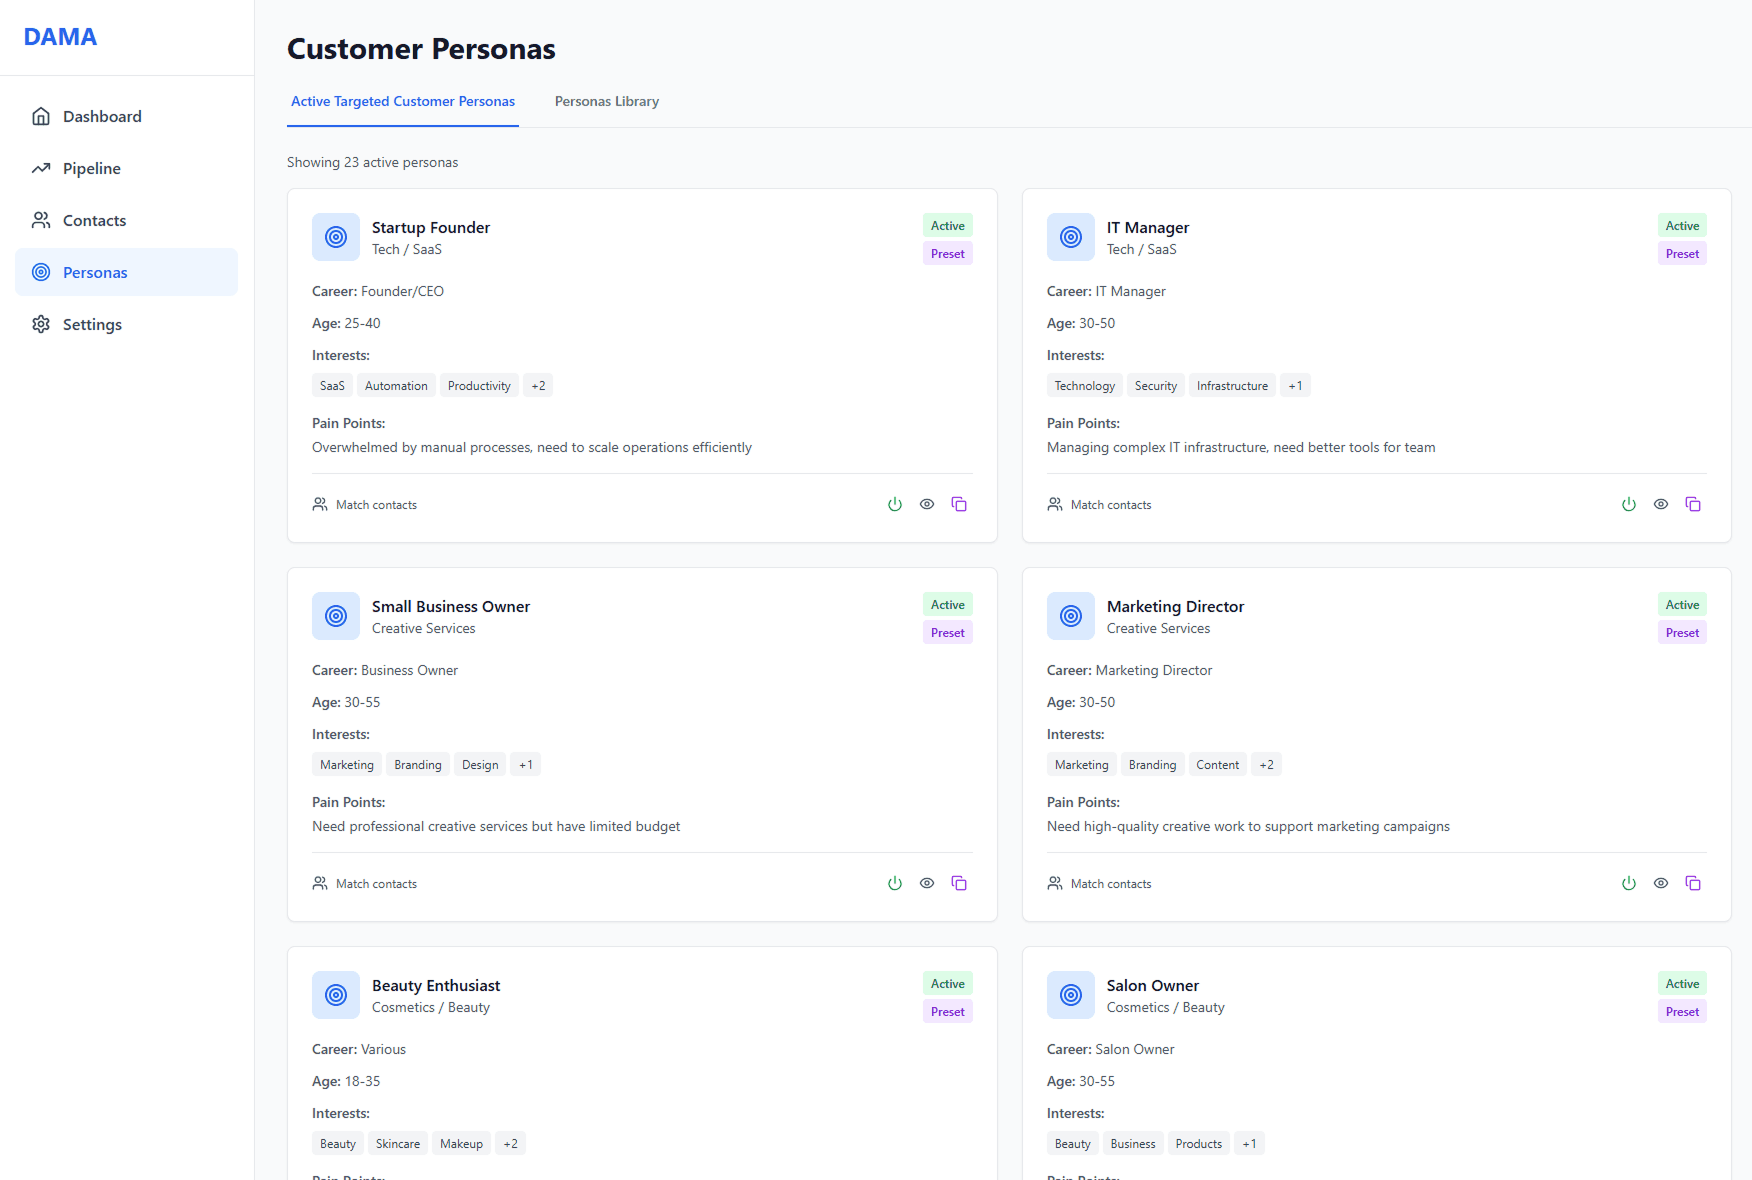The height and width of the screenshot is (1180, 1752).
Task: Click the Salon Owner avatar icon
Action: click(1071, 995)
